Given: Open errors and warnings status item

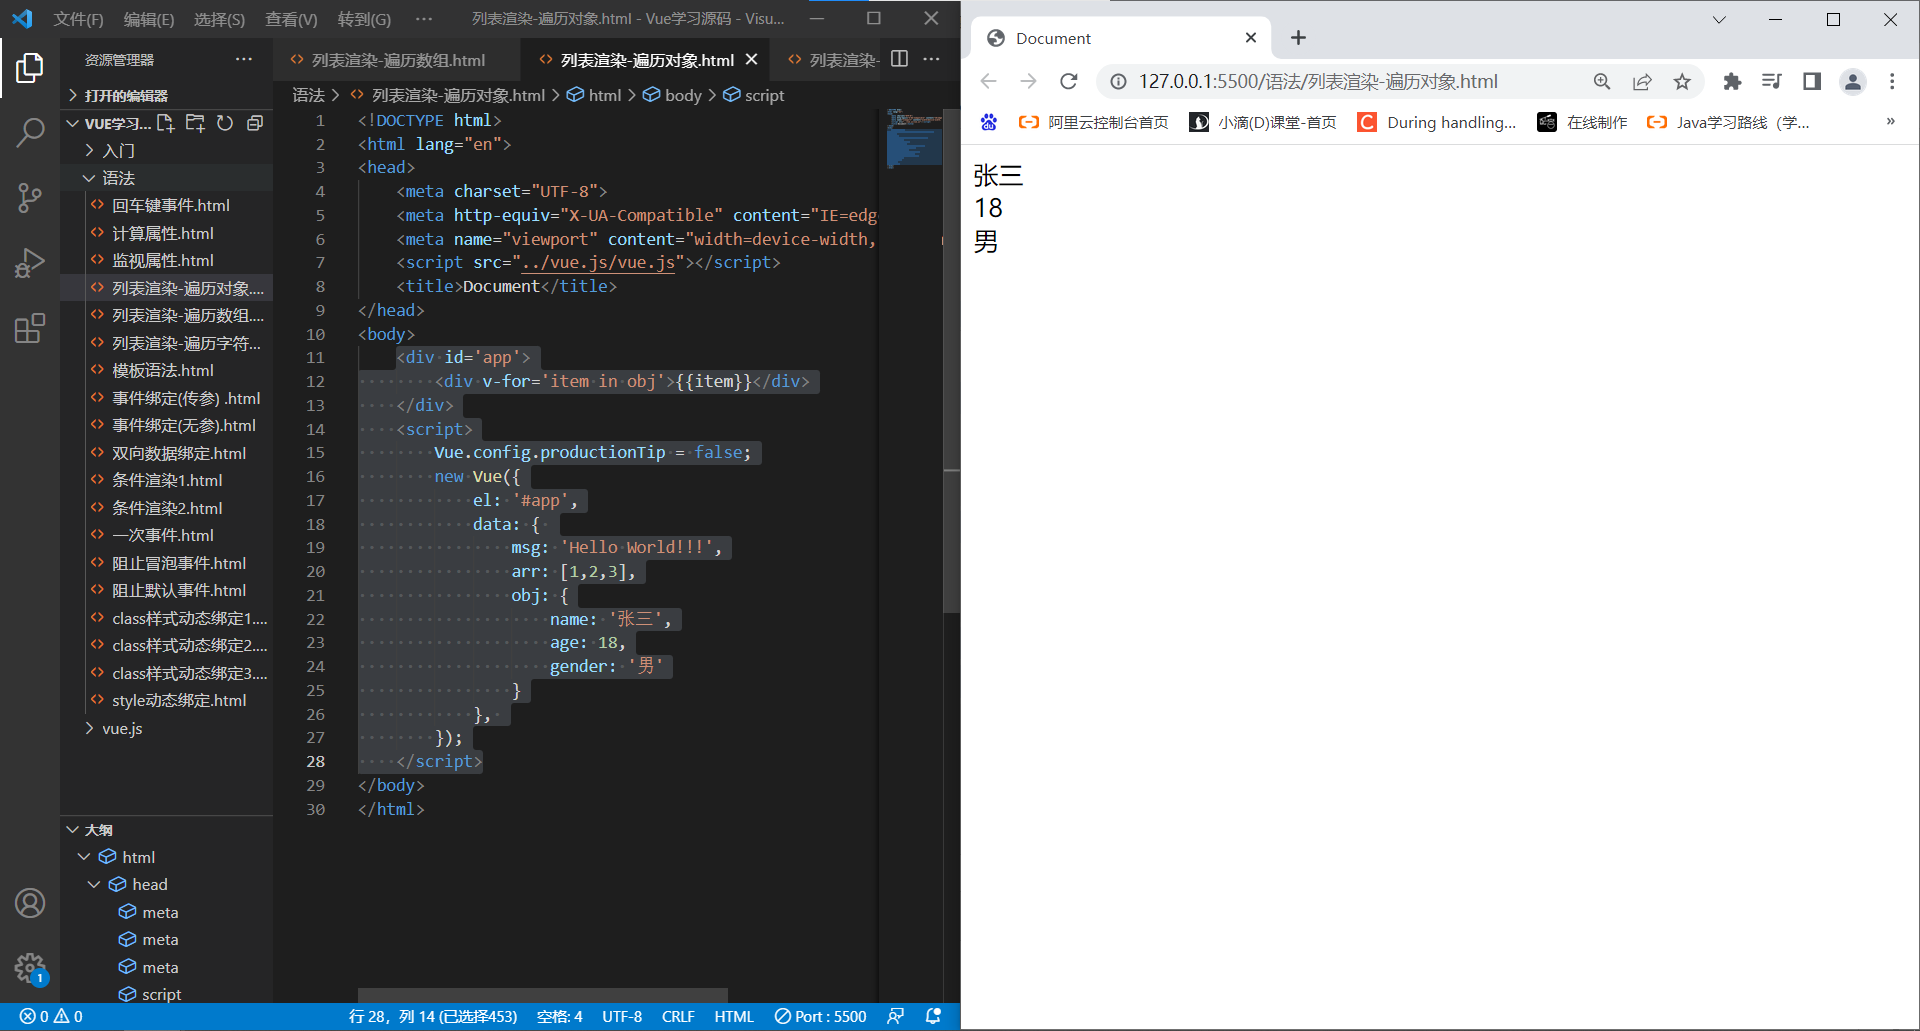Looking at the screenshot, I should point(51,1016).
